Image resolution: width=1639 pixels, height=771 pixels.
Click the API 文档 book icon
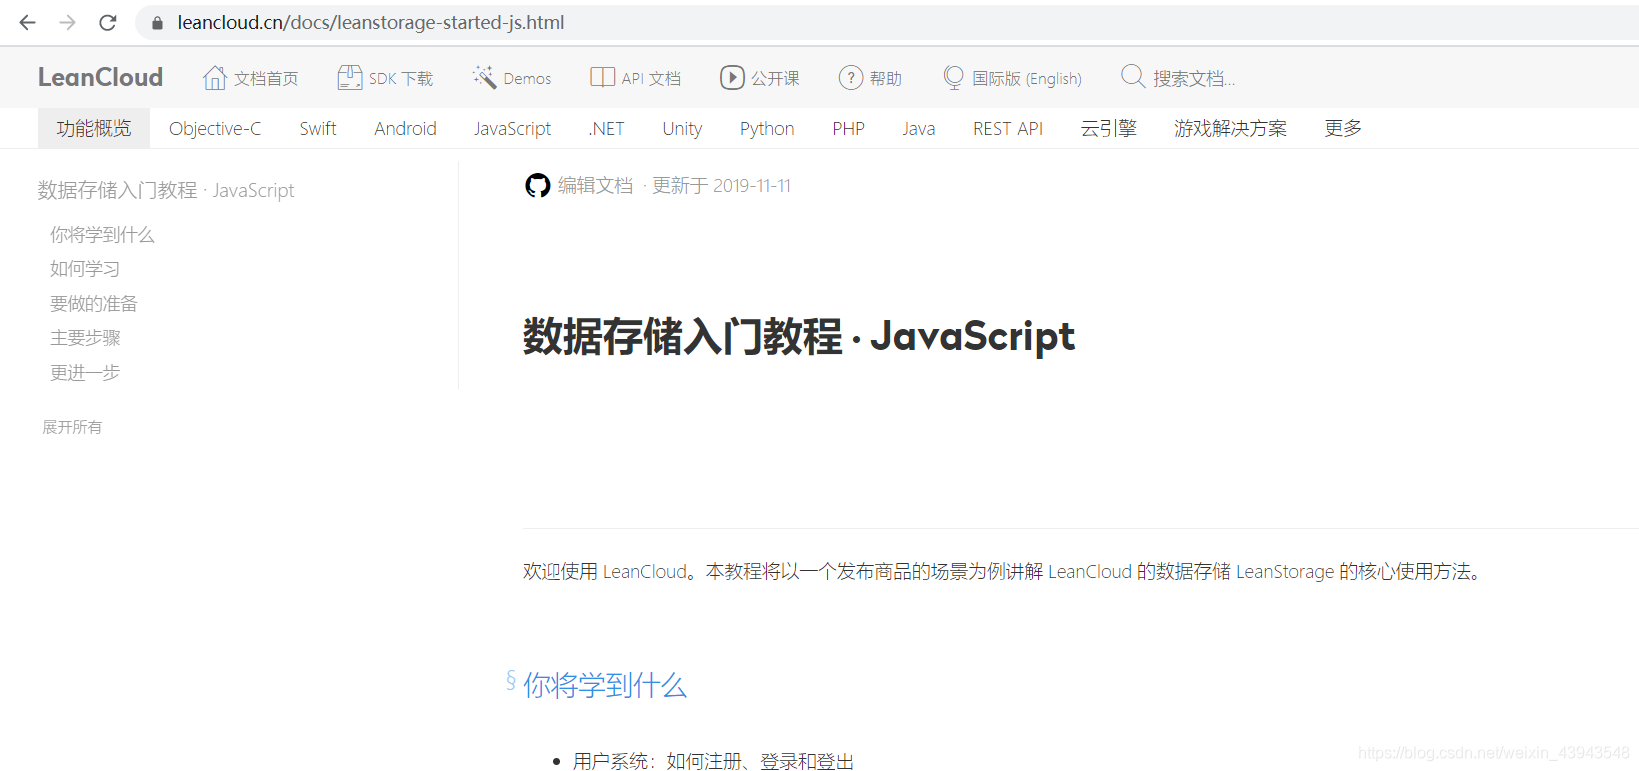coord(602,78)
